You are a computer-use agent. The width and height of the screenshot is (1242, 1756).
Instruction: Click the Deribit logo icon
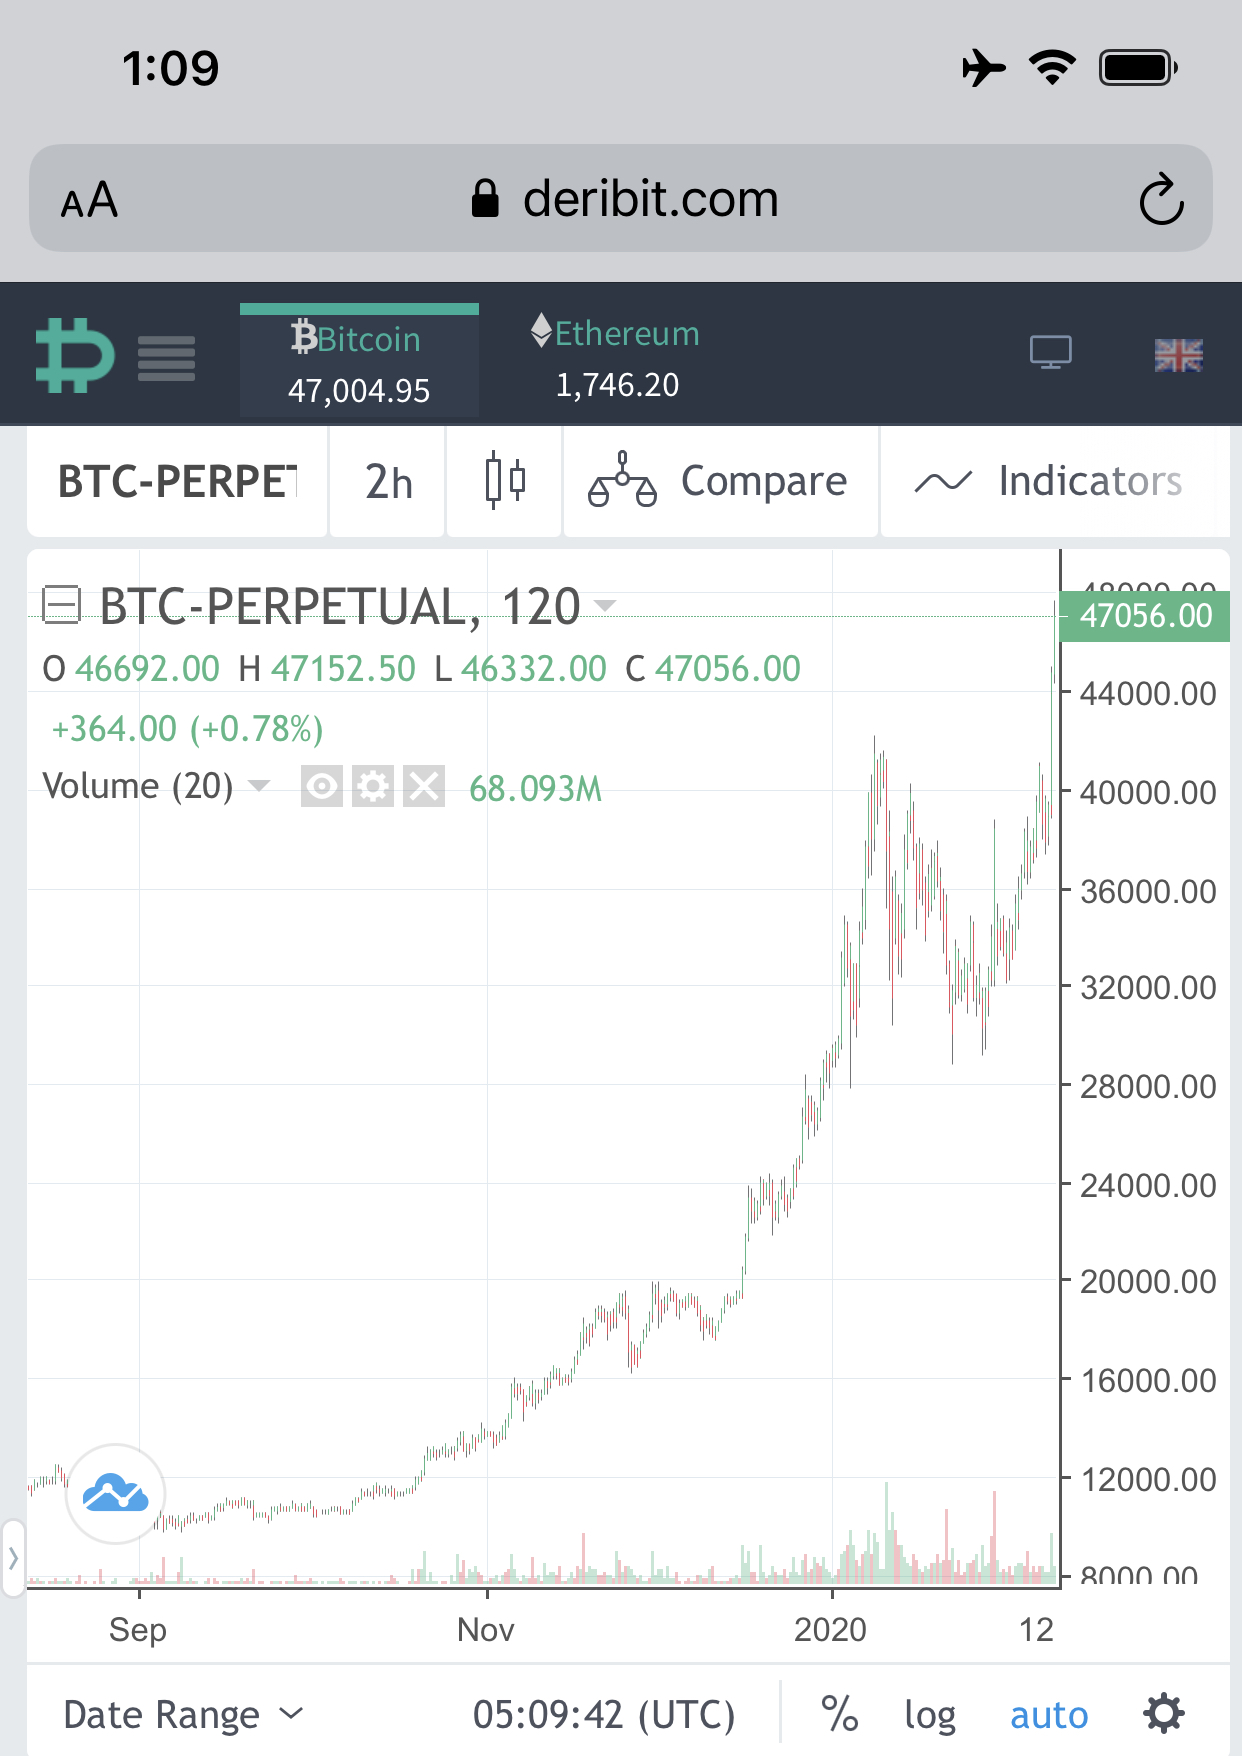(x=75, y=356)
